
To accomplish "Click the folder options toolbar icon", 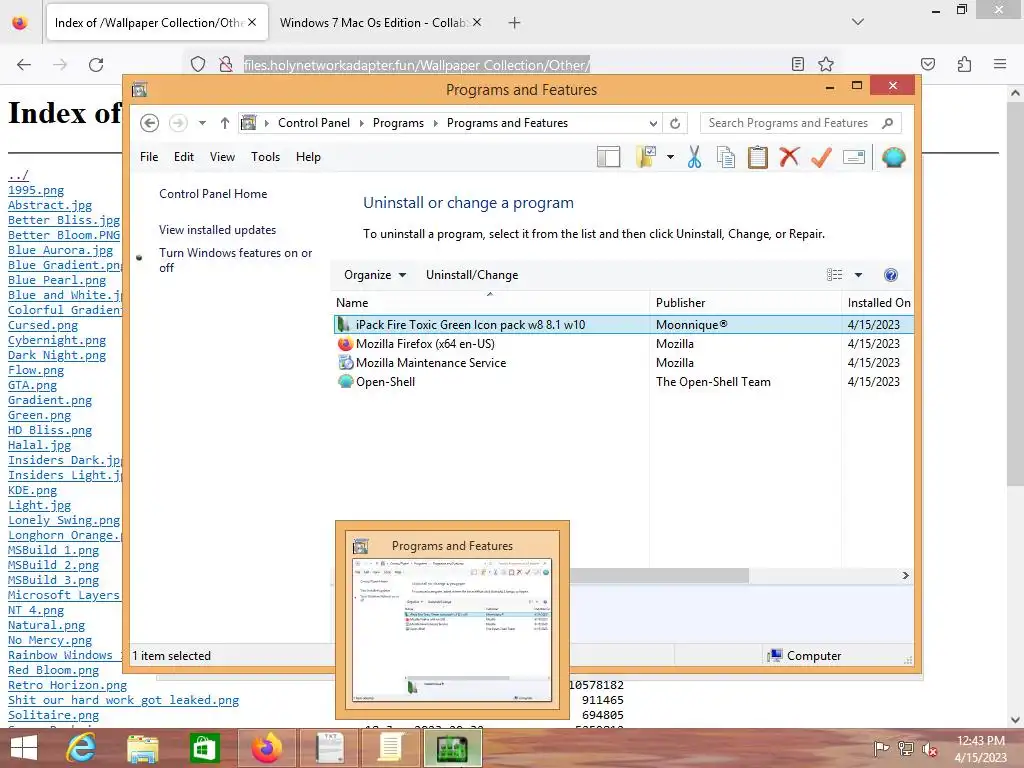I will click(x=645, y=157).
